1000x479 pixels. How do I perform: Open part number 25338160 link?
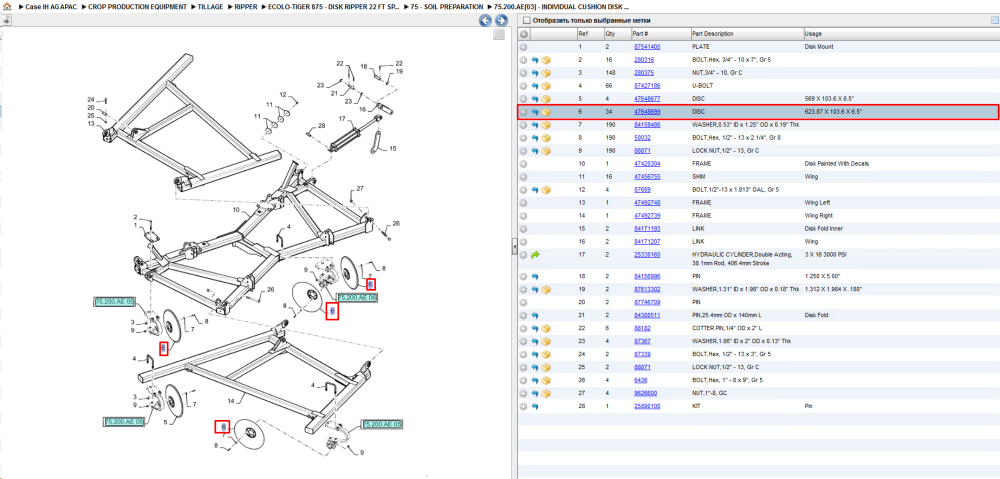[x=646, y=254]
